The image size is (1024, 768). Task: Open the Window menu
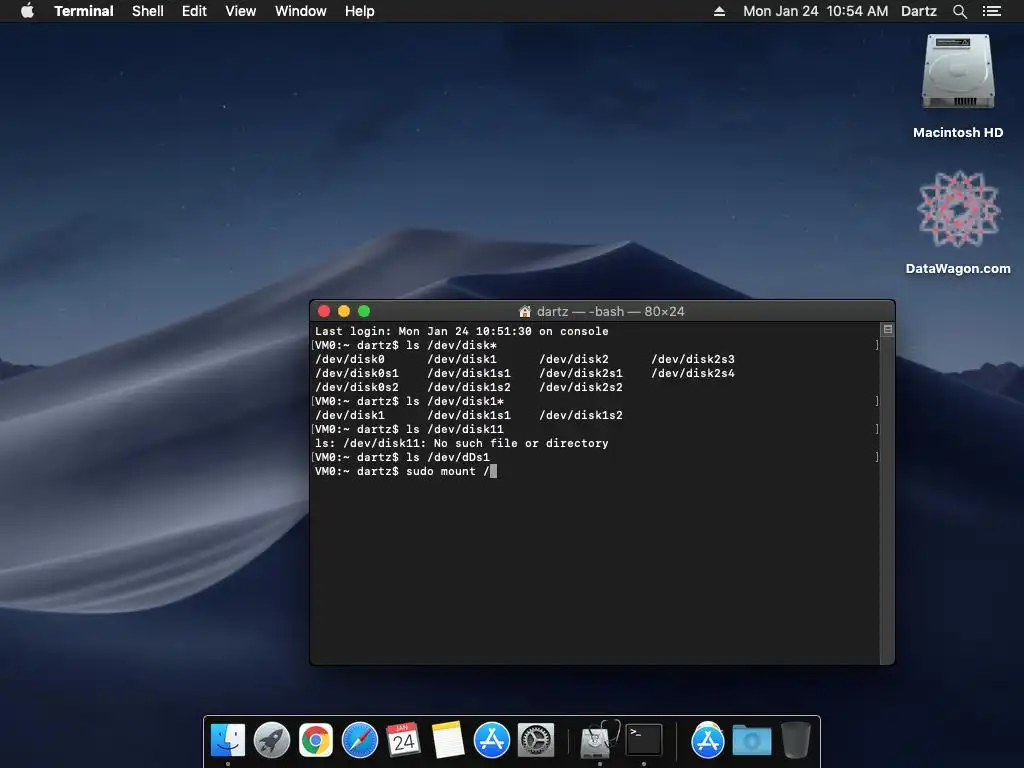pos(300,11)
